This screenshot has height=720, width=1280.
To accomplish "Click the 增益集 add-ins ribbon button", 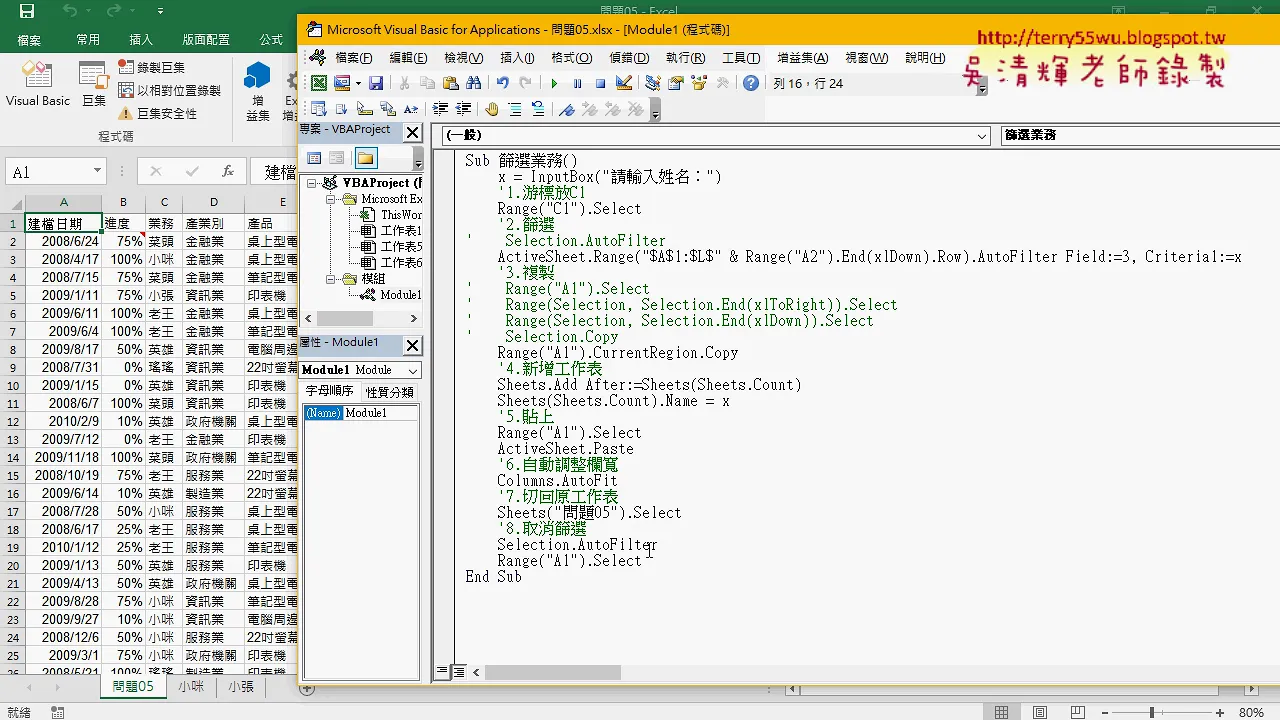I will pos(258,92).
